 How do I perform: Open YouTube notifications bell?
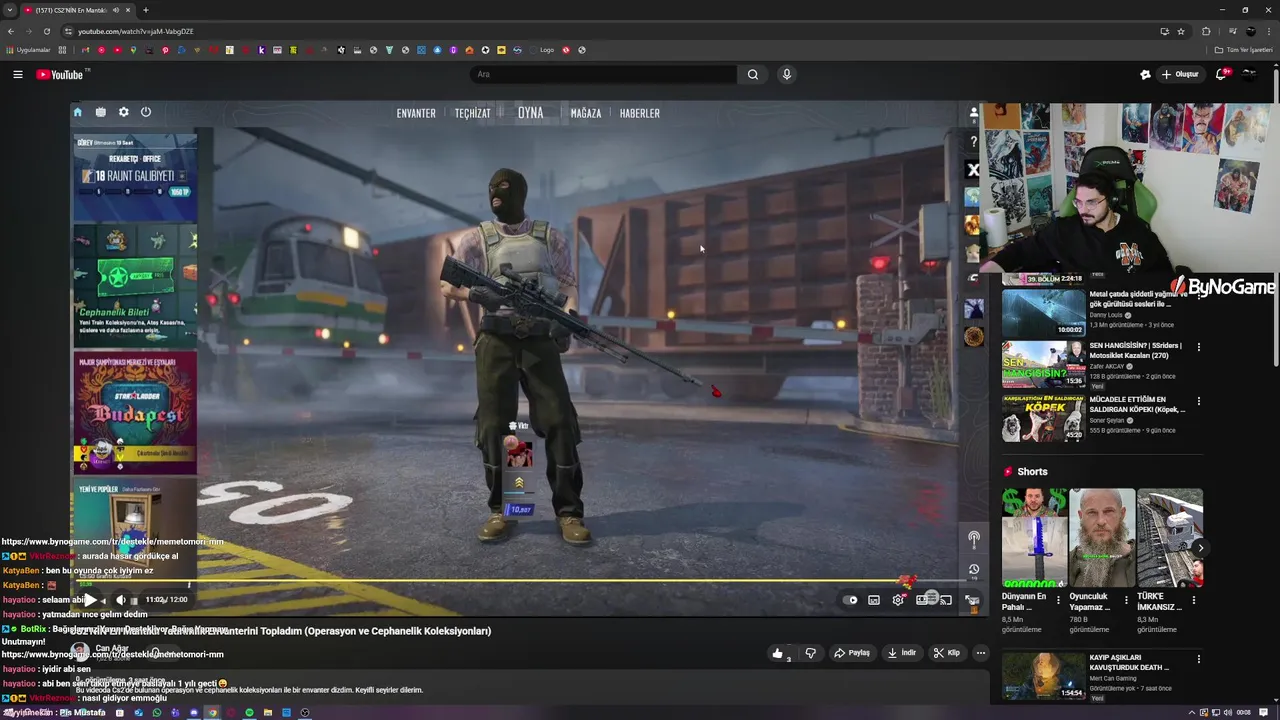(1221, 74)
